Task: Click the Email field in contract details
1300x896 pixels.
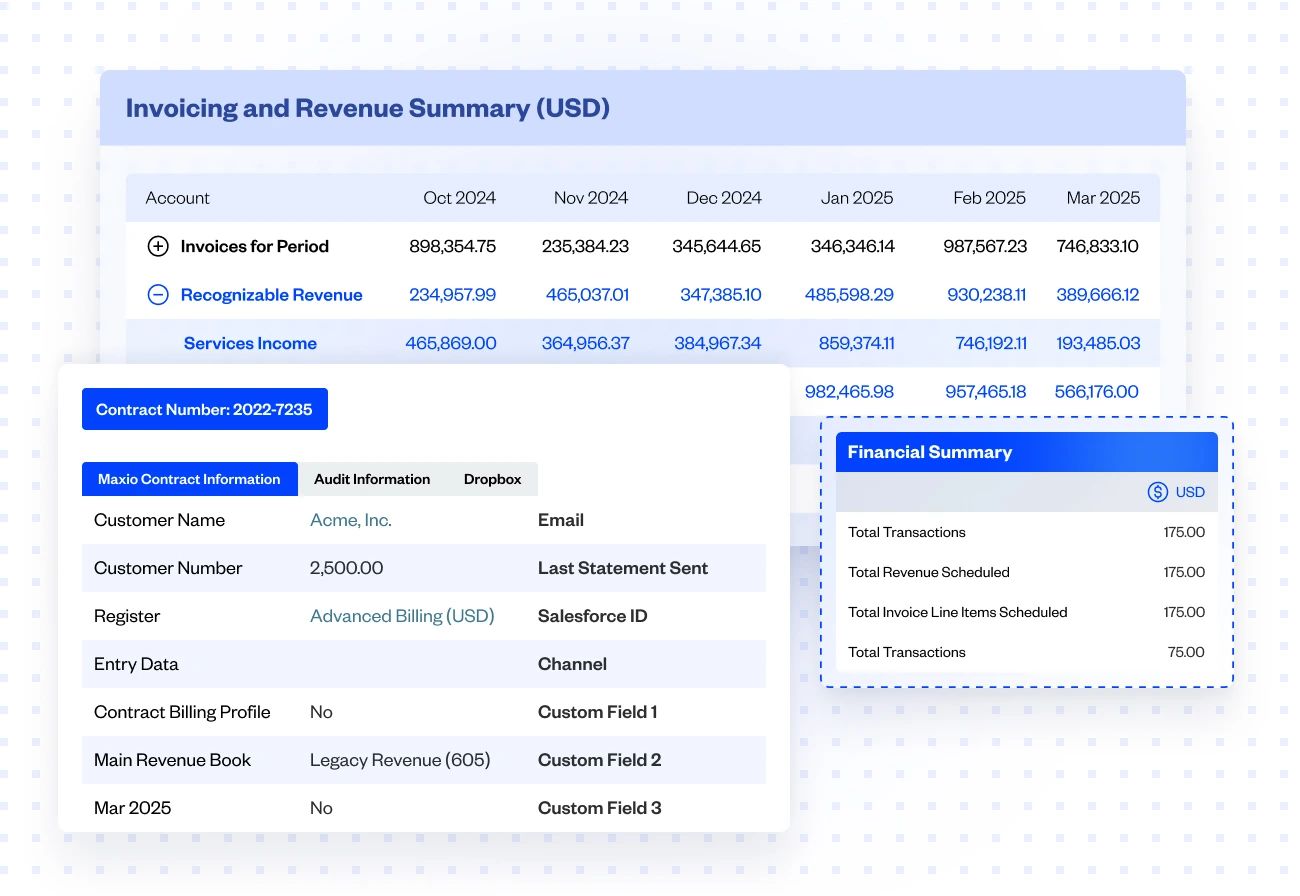Action: pyautogui.click(x=561, y=519)
